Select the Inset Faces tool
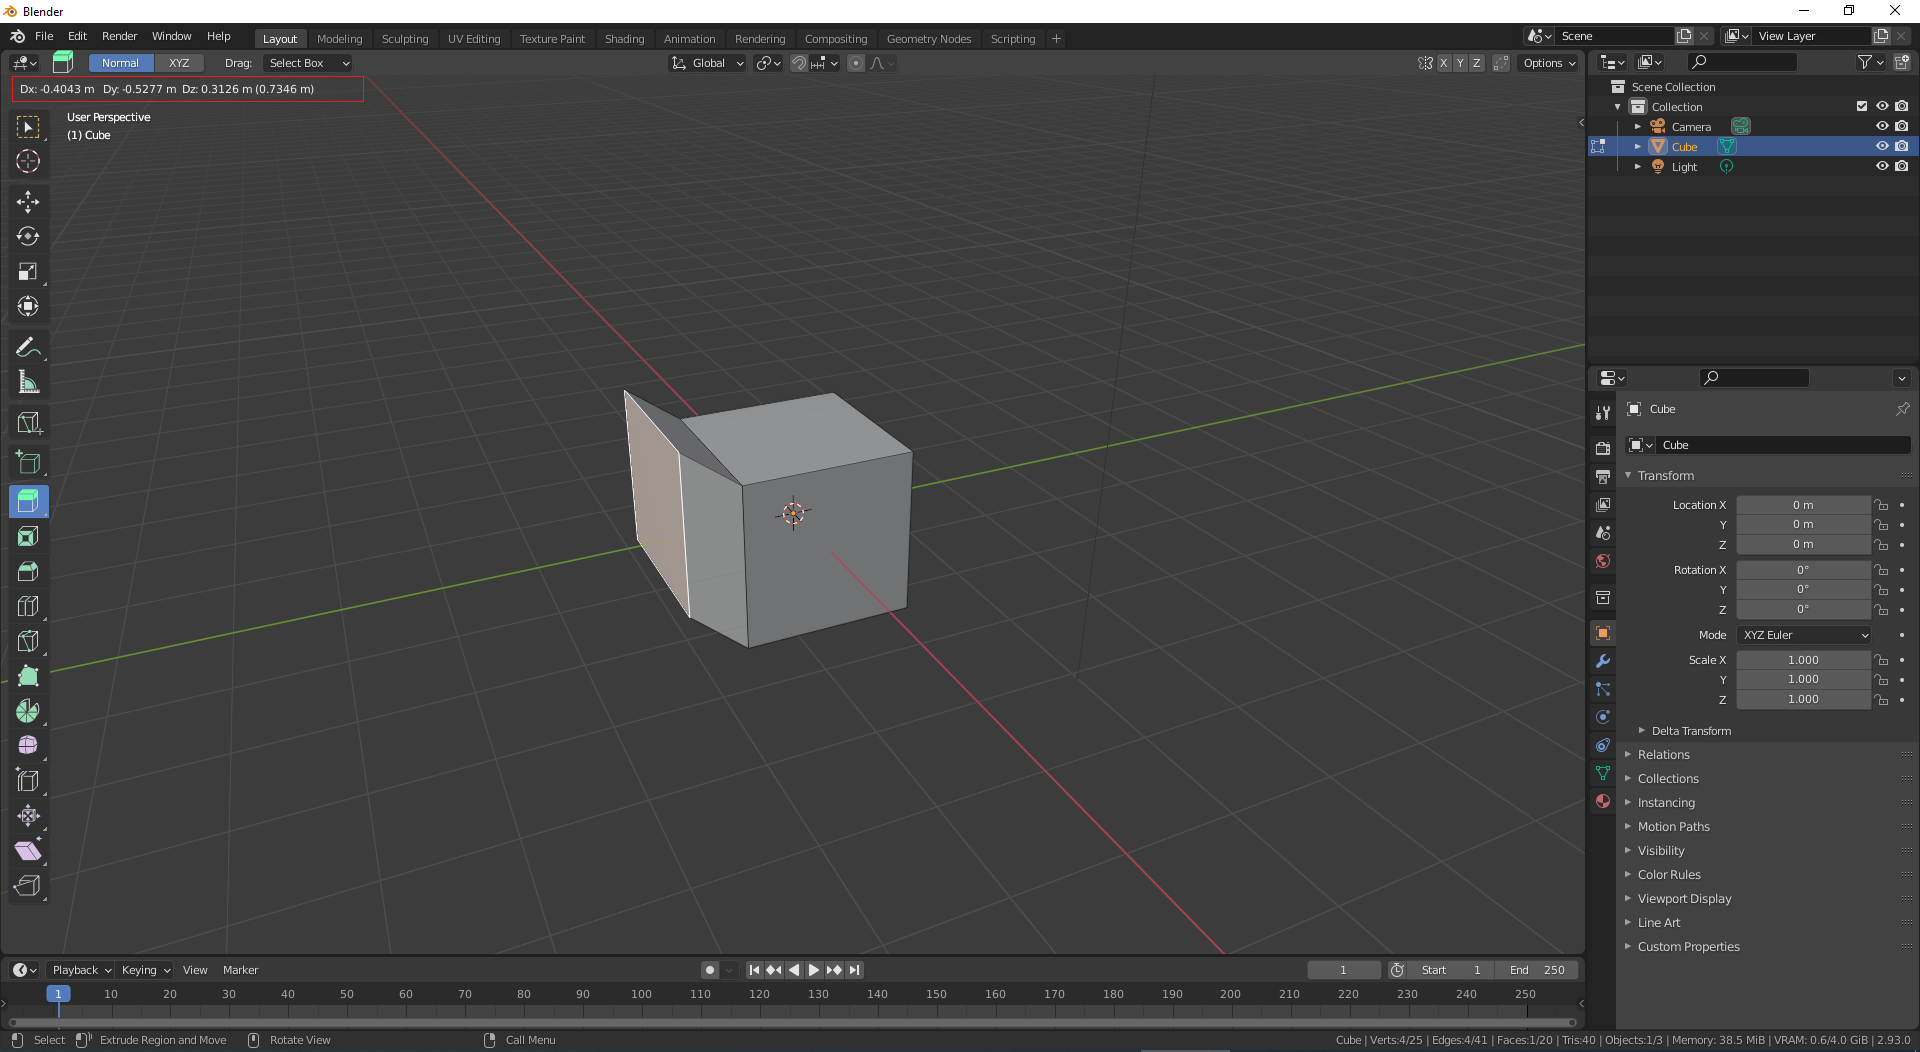The width and height of the screenshot is (1920, 1052). [28, 537]
